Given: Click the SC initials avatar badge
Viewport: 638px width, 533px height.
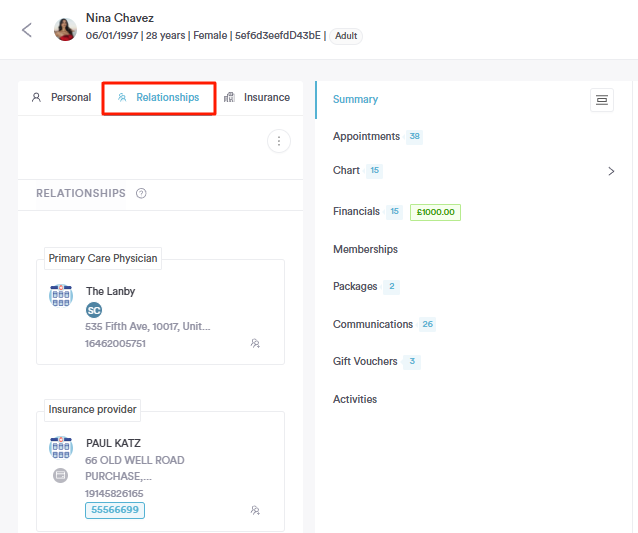Looking at the screenshot, I should click(94, 310).
